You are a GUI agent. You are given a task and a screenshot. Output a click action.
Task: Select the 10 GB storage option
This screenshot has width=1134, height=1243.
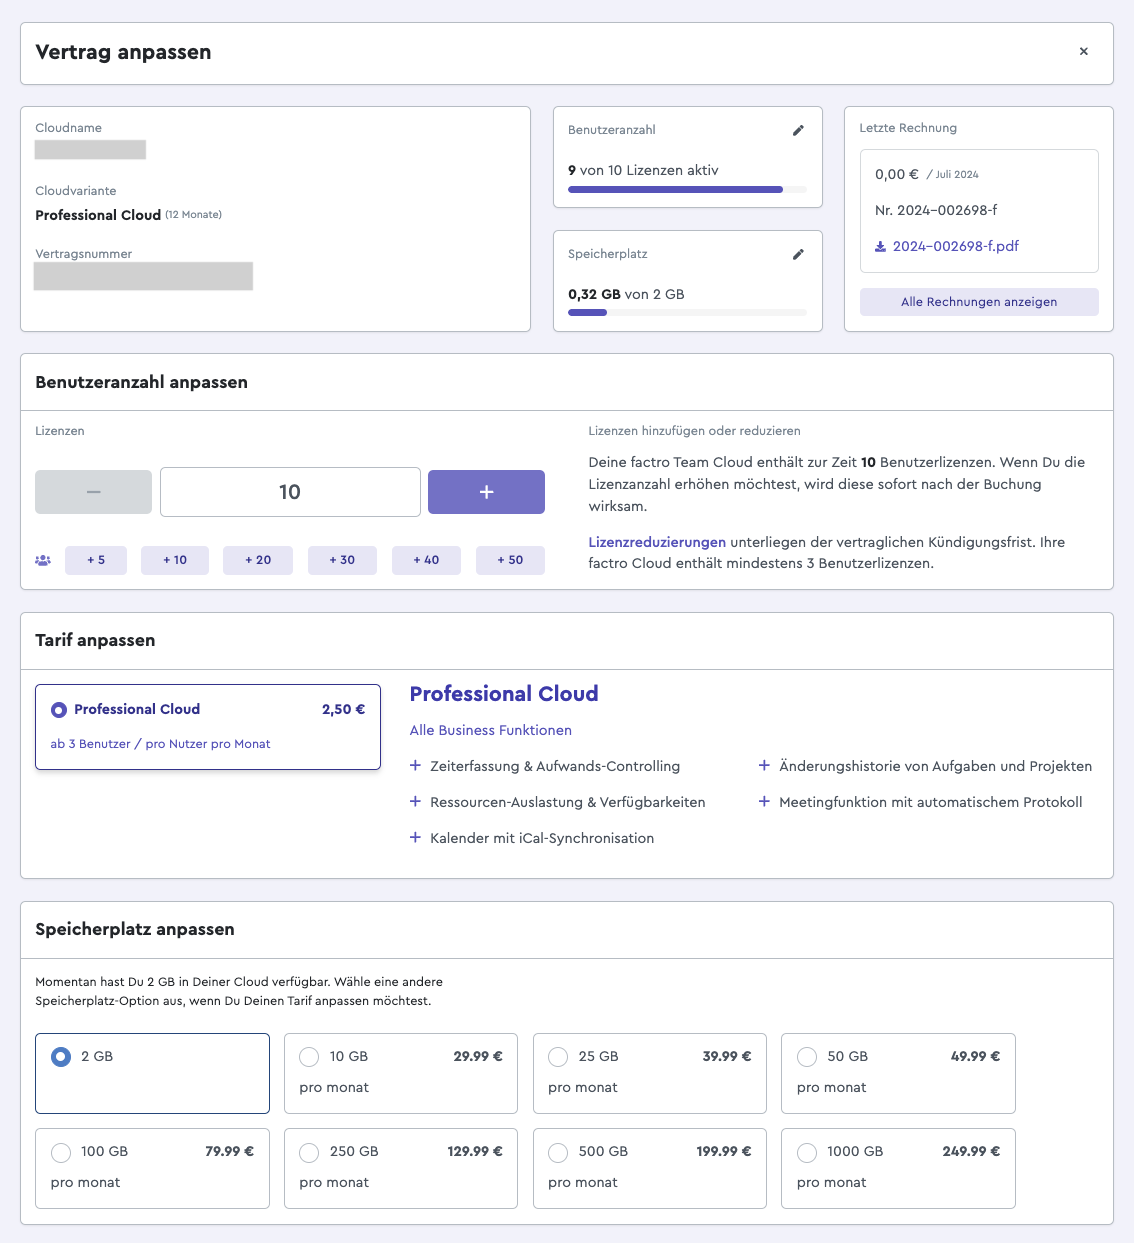pyautogui.click(x=401, y=1073)
